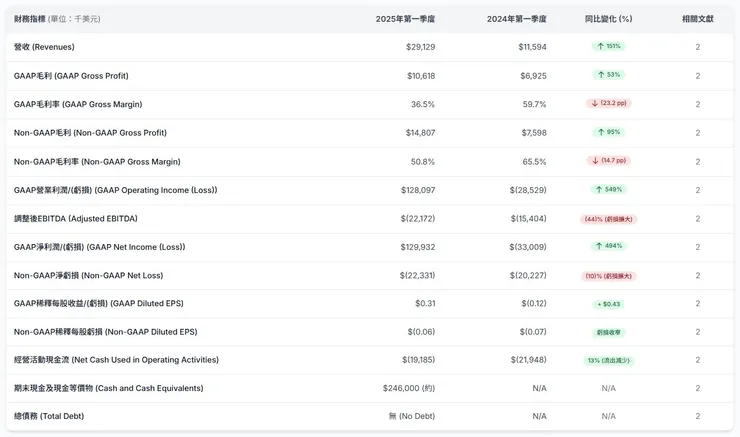This screenshot has height=437, width=740.
Task: Click the Non-GAAP Gross Profit row label
Action: pos(90,133)
